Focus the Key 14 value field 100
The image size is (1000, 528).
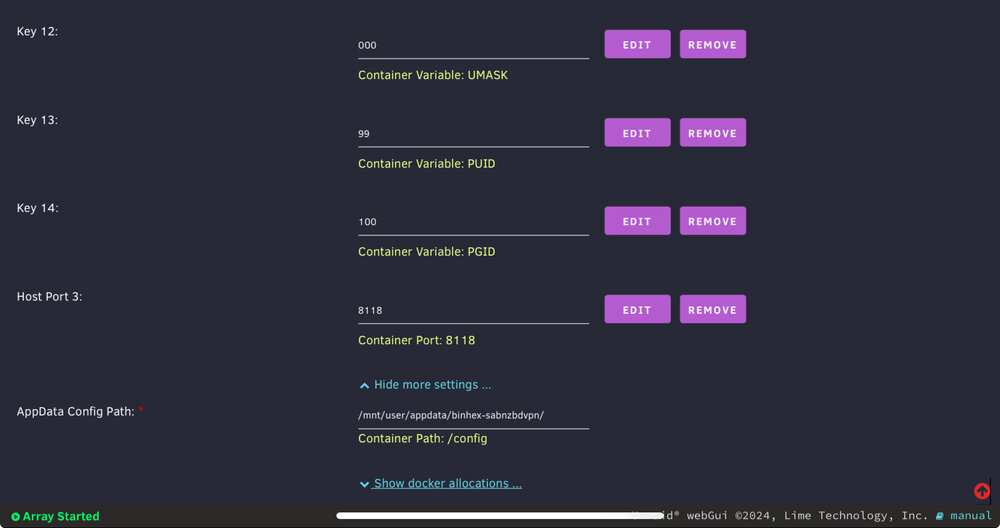pyautogui.click(x=473, y=222)
